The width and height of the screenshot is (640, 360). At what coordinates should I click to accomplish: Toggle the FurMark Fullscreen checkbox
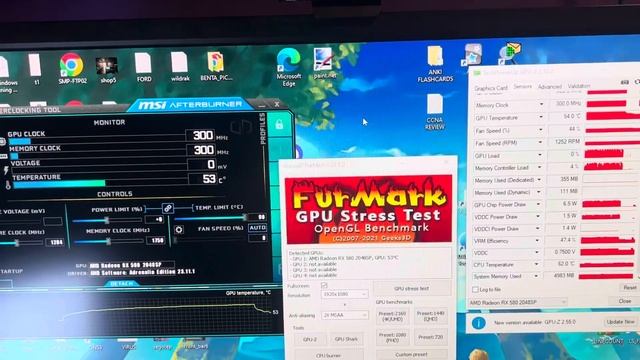coord(324,285)
